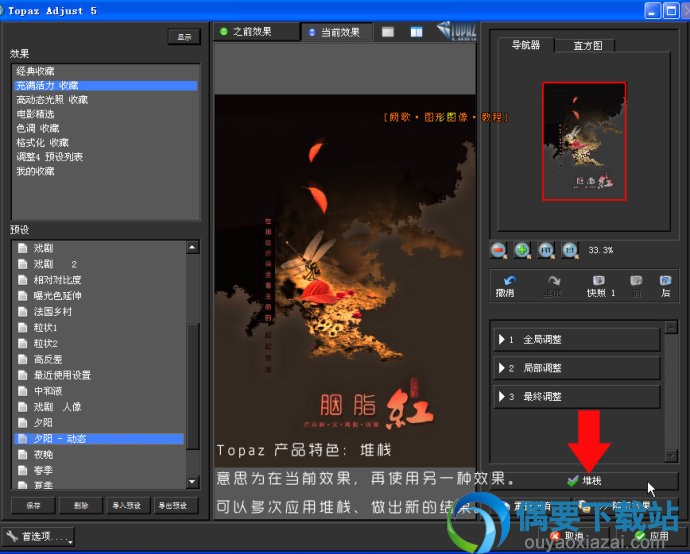Expand section 1 全局调整
This screenshot has width=690, height=554.
coord(577,340)
